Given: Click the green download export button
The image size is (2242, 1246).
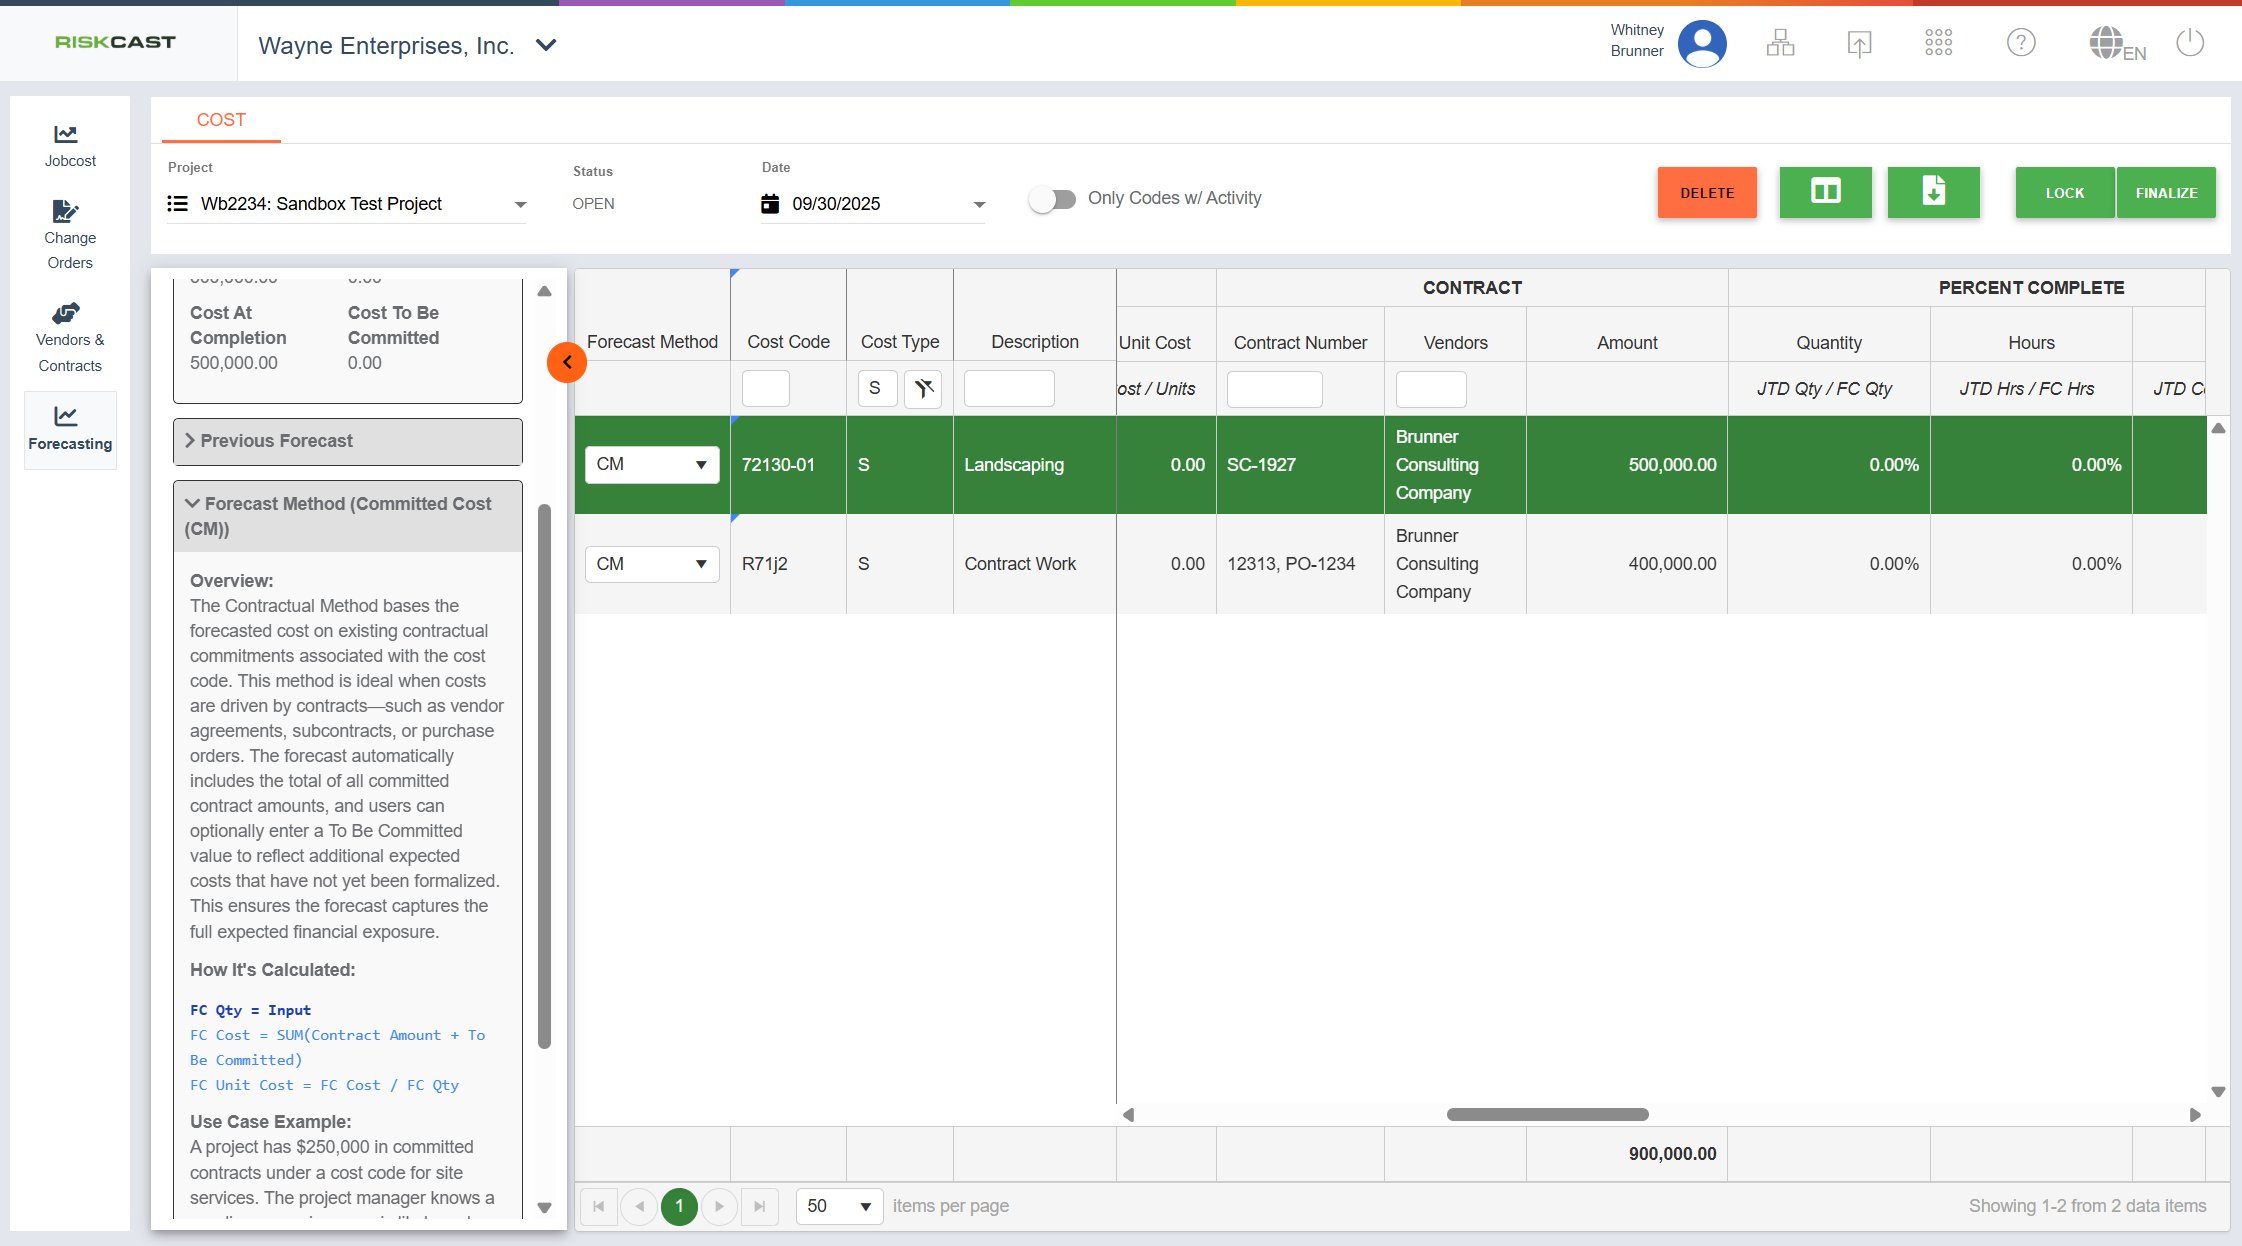Looking at the screenshot, I should pyautogui.click(x=1933, y=192).
